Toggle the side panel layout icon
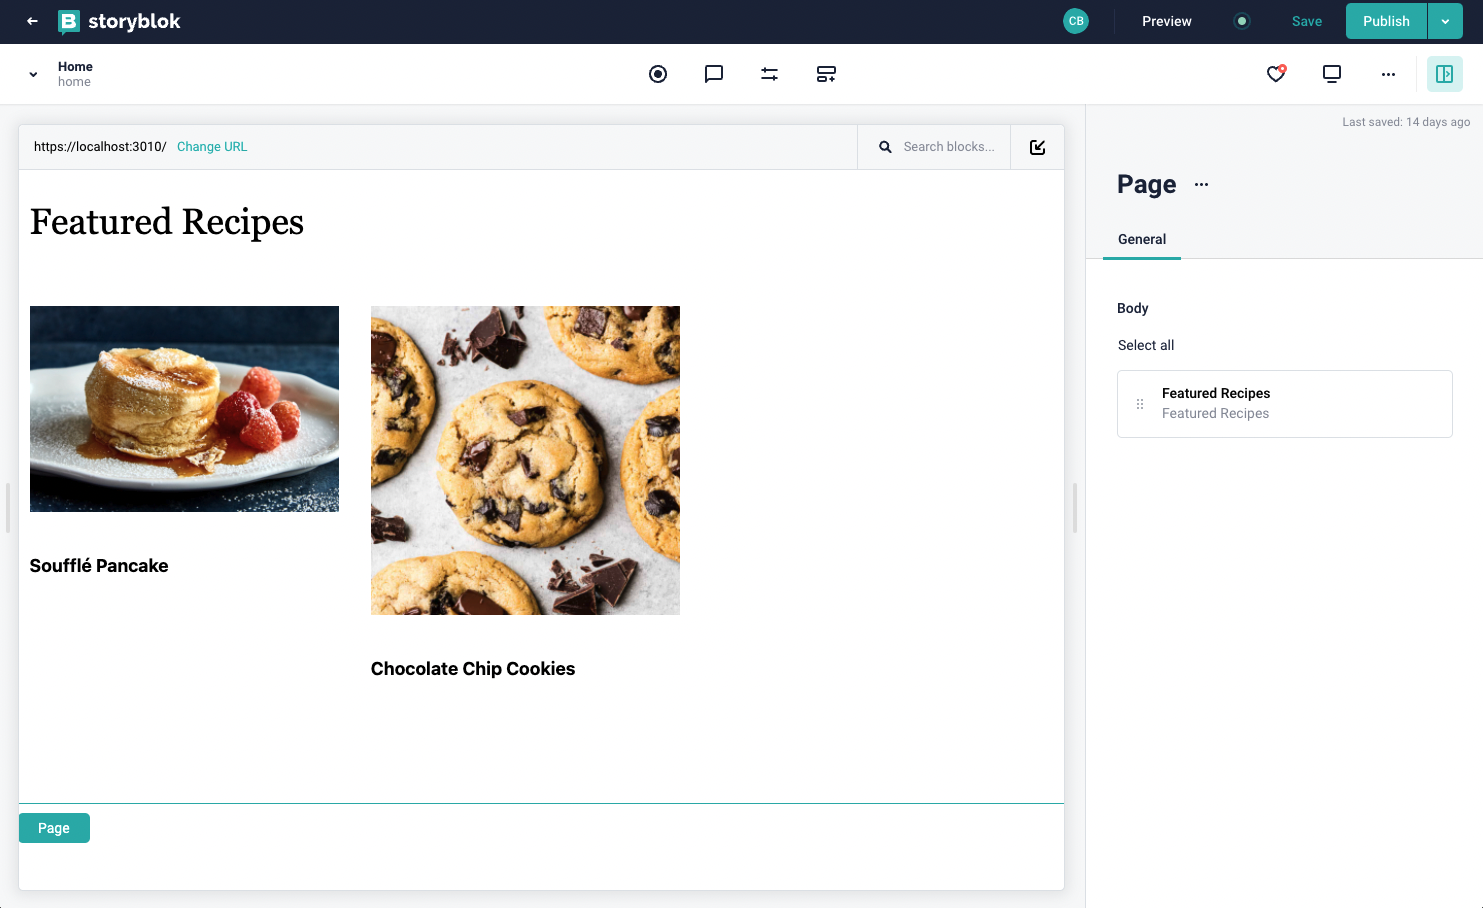 click(x=1445, y=74)
